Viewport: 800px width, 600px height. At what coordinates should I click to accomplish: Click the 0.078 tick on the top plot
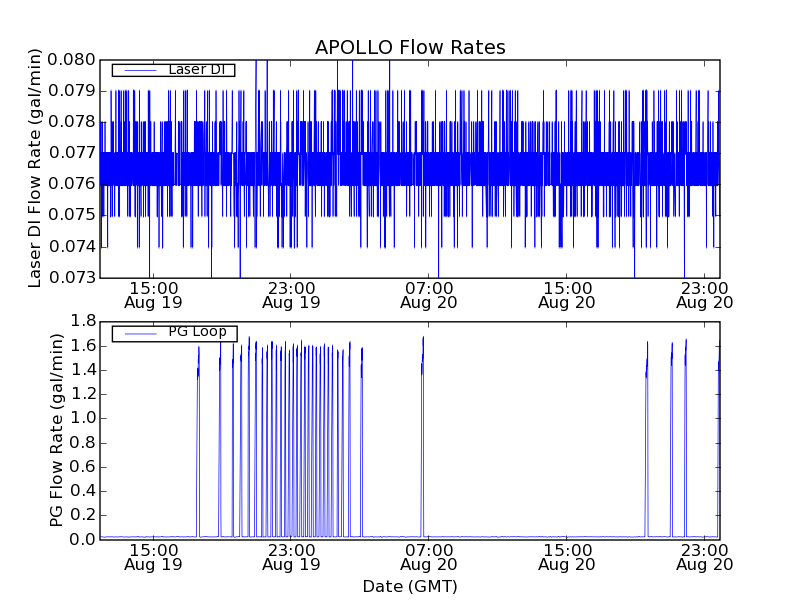[71, 122]
